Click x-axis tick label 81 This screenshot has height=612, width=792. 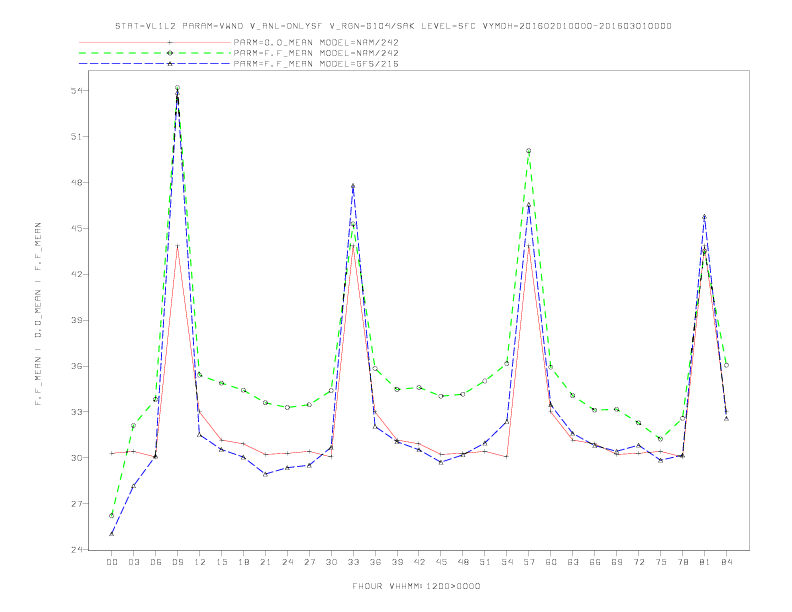coord(704,562)
